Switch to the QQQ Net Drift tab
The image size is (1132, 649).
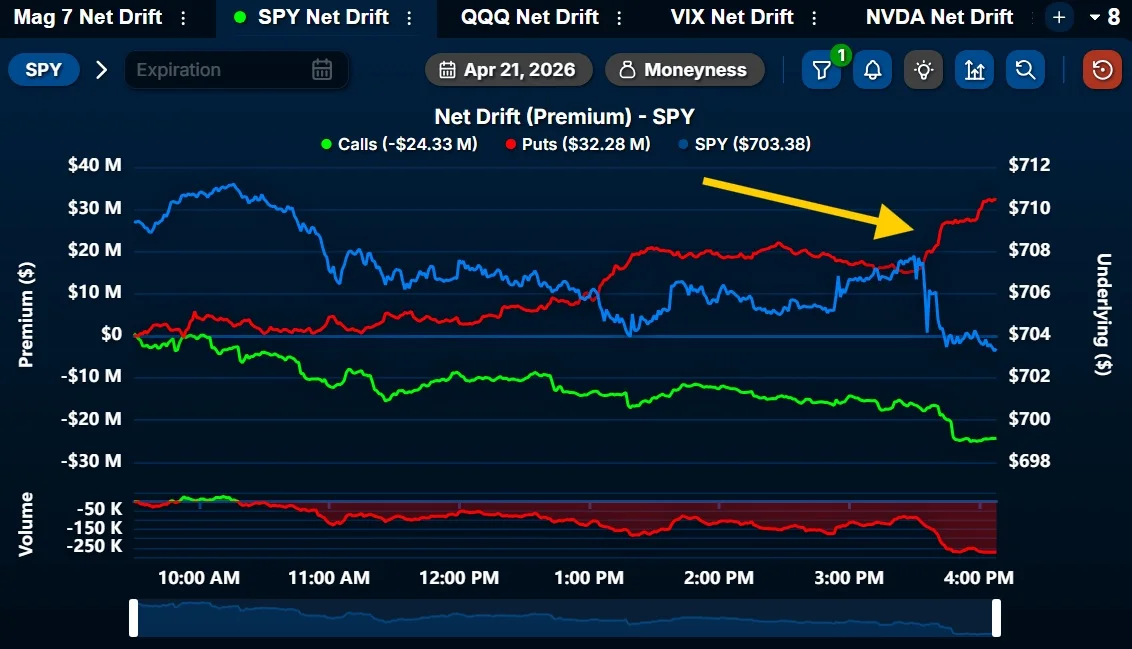529,17
